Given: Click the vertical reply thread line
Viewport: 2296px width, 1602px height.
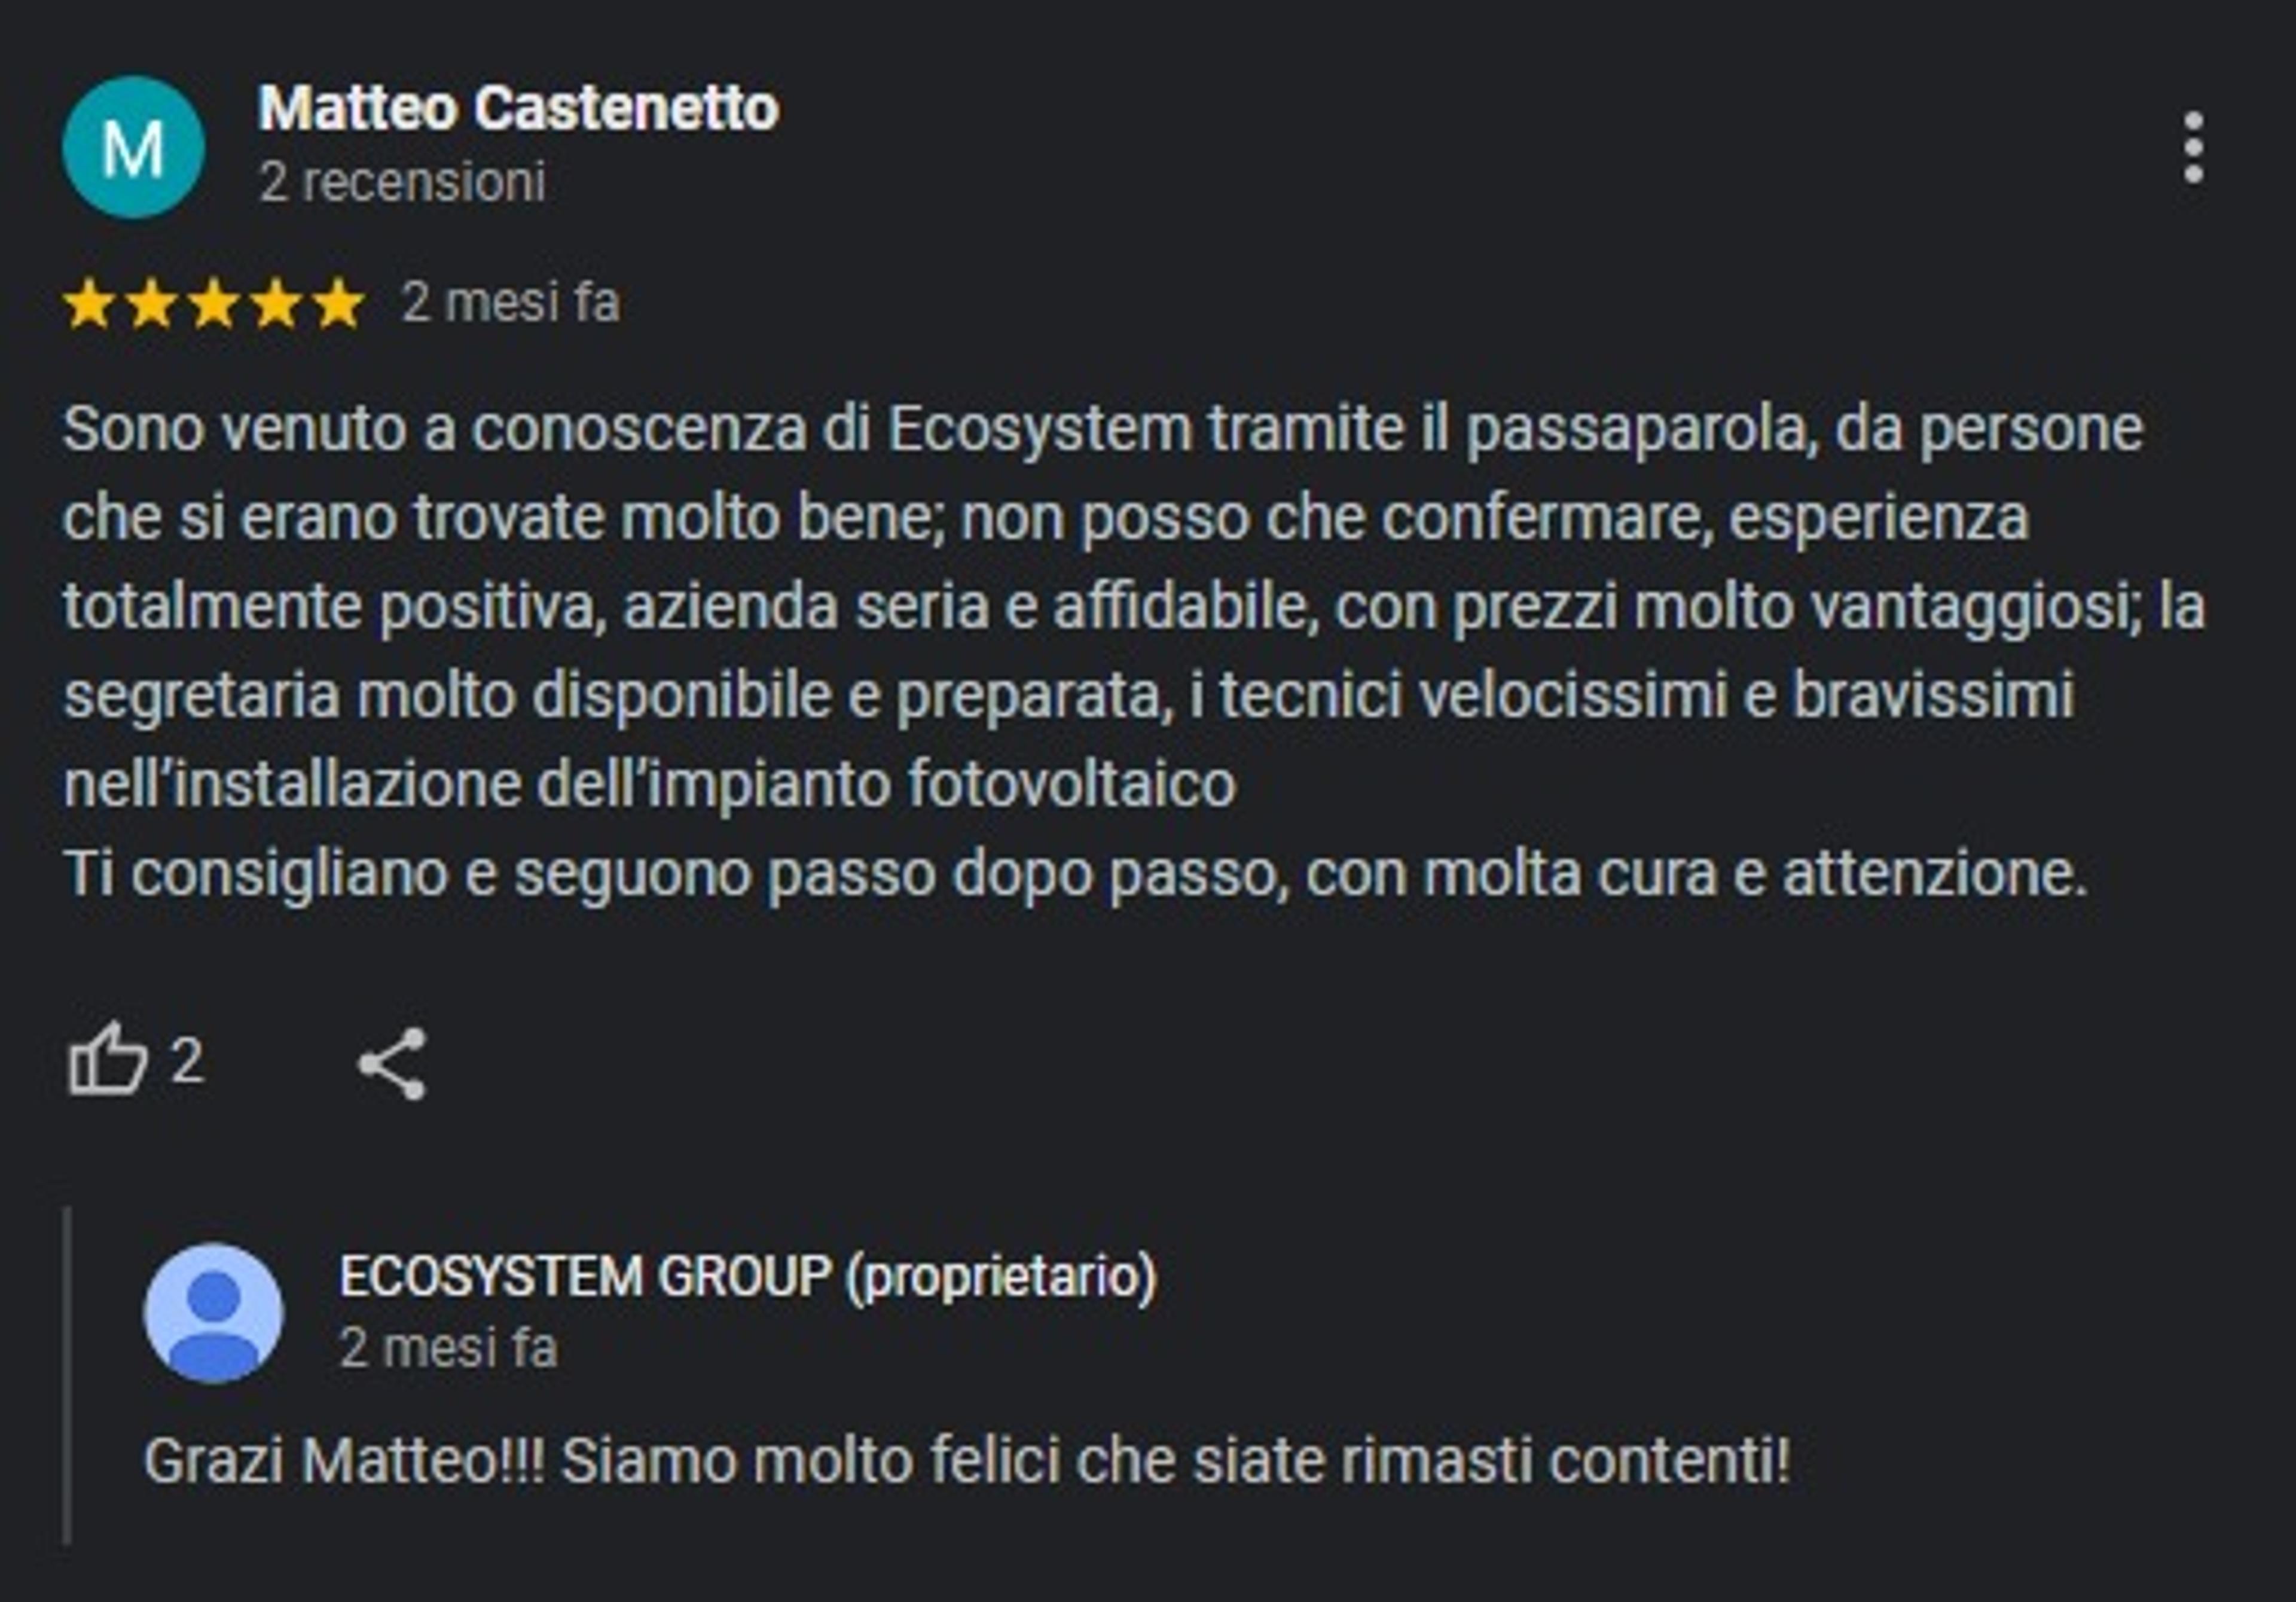Looking at the screenshot, I should click(x=67, y=1376).
